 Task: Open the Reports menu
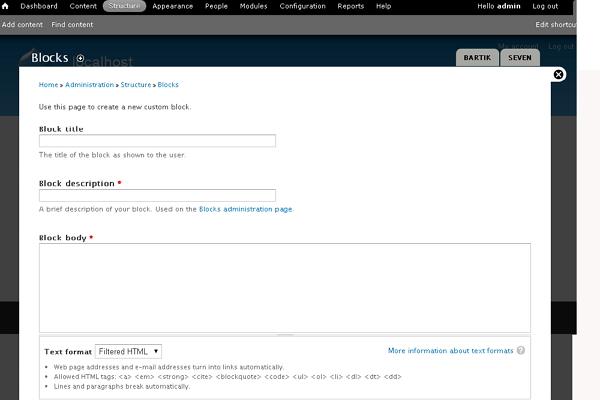pos(351,6)
